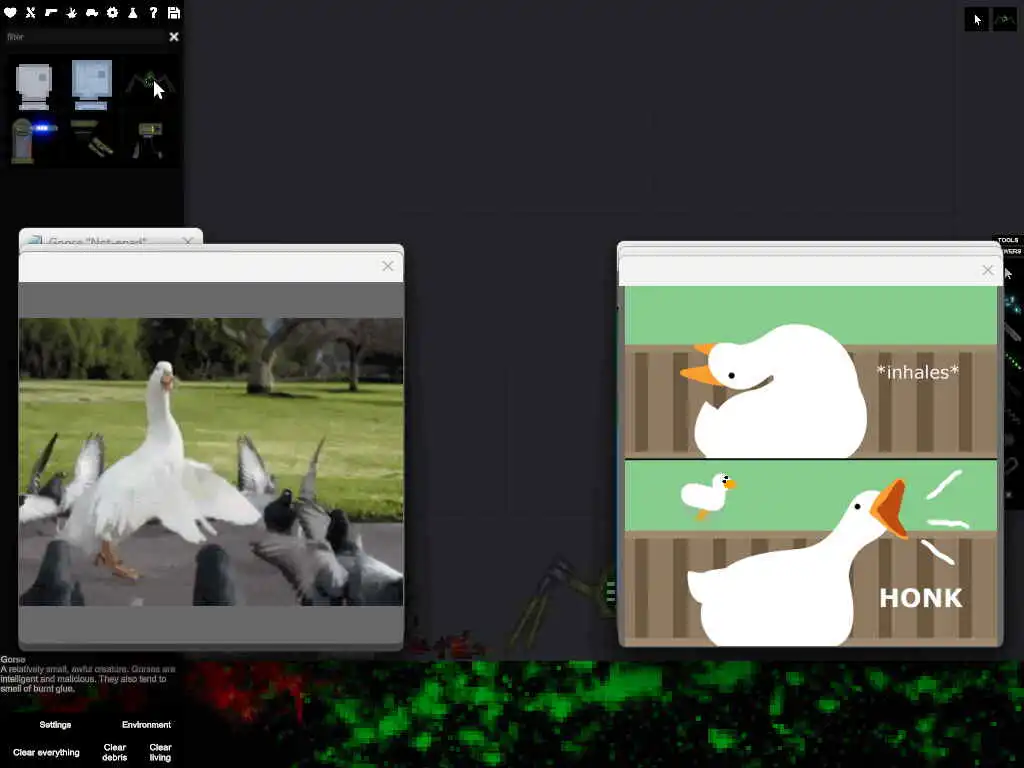Clear the filter with the X icon
This screenshot has width=1024, height=768.
coord(174,37)
